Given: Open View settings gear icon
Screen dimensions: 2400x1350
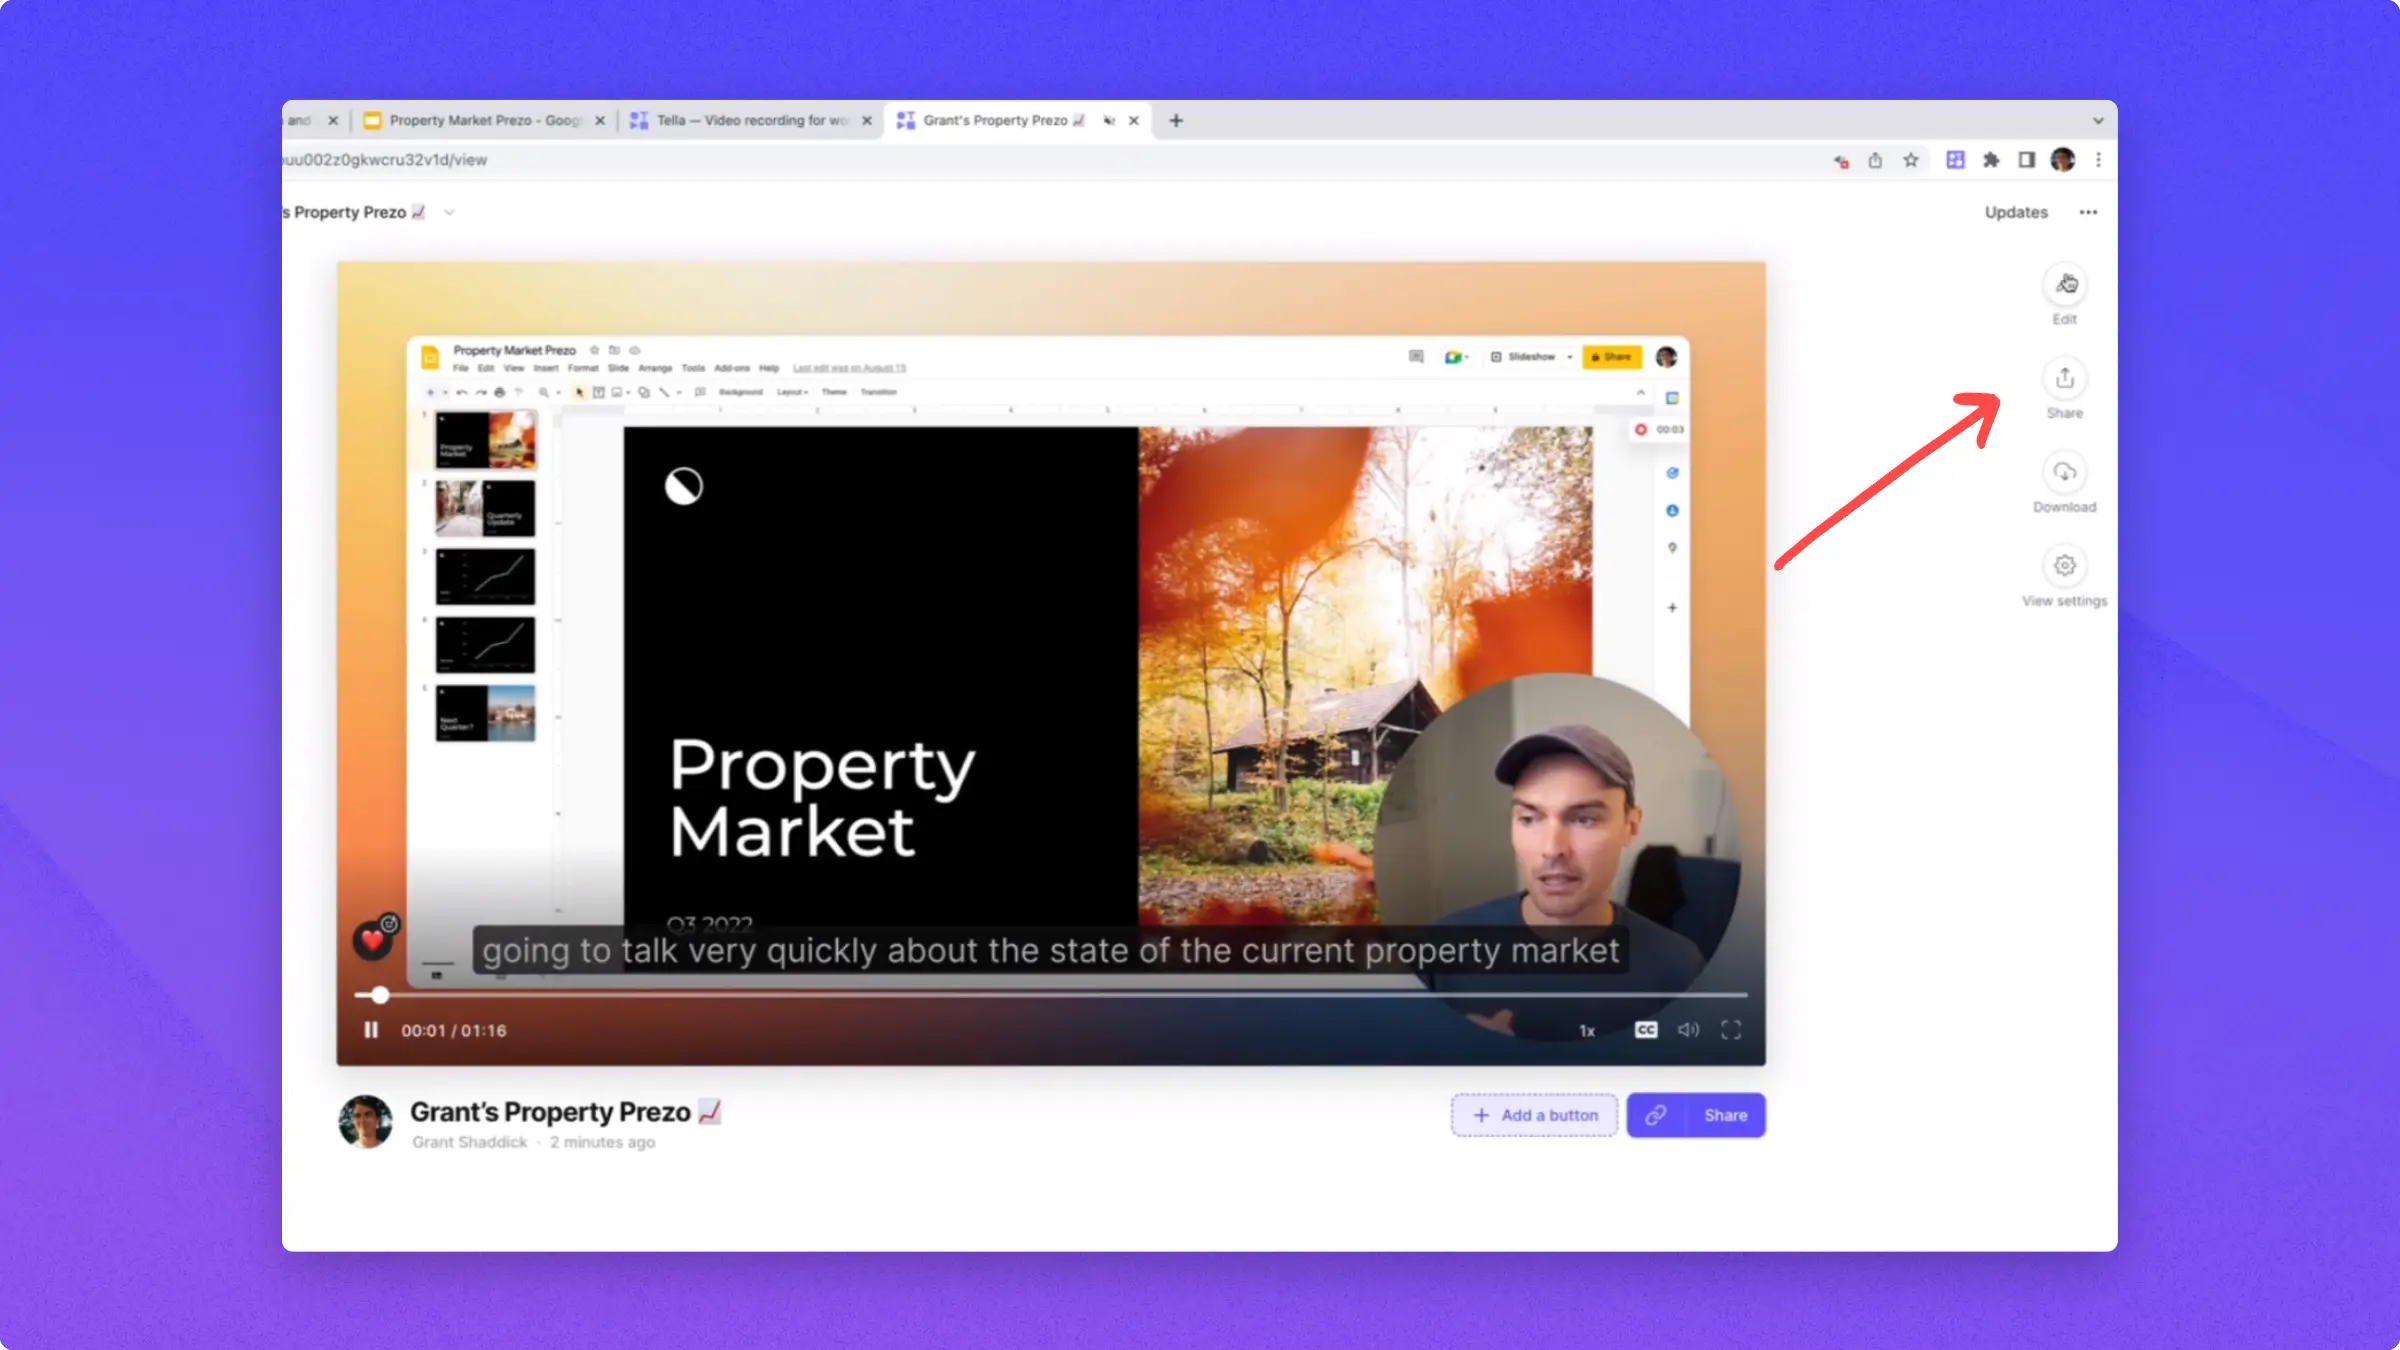Looking at the screenshot, I should click(2064, 566).
